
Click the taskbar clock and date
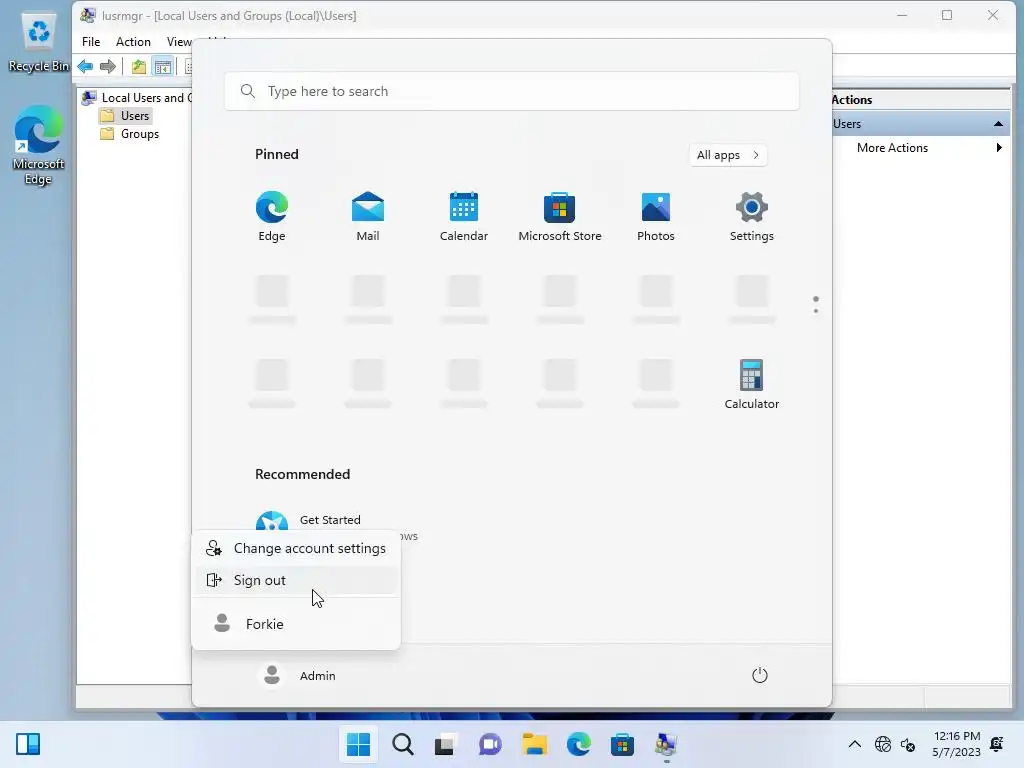(956, 744)
